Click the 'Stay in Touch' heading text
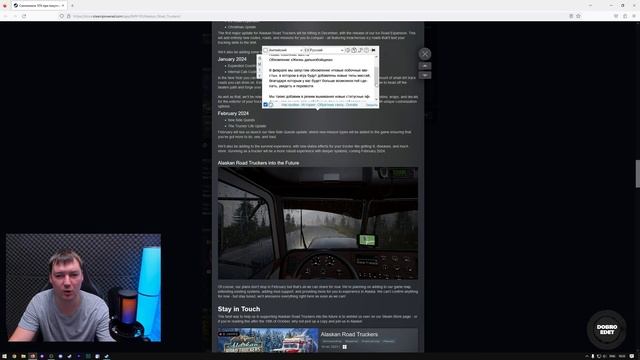This screenshot has width=640, height=360. click(x=239, y=309)
